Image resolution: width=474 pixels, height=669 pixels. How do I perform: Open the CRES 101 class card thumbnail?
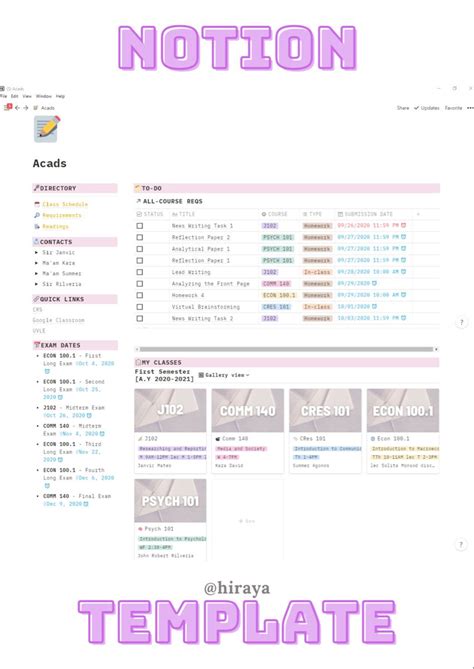[x=325, y=410]
